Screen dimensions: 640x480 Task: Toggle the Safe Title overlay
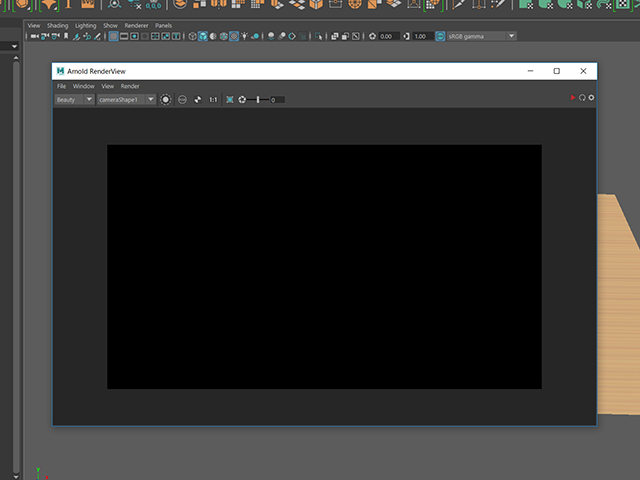click(176, 36)
